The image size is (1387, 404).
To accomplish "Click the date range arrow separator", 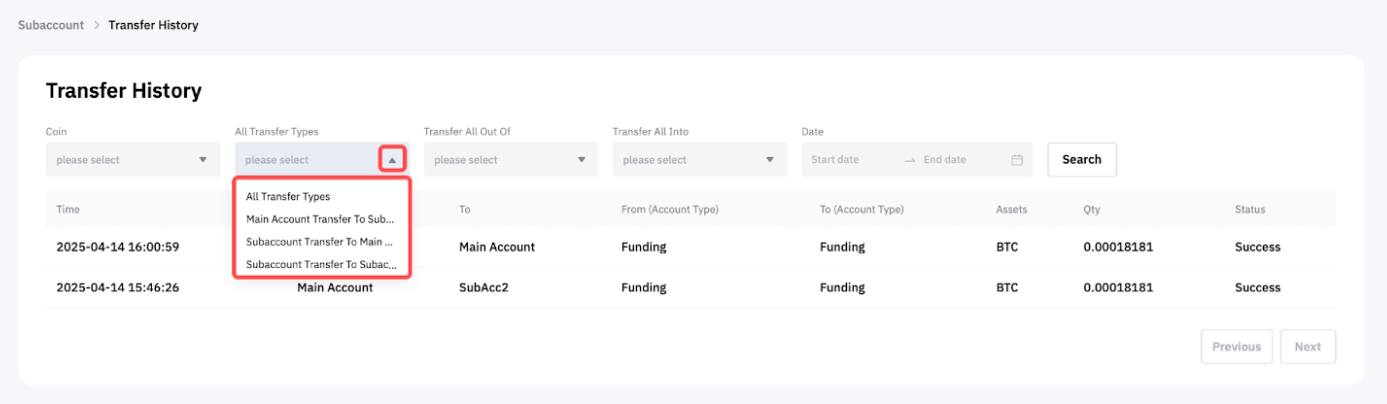I will 909,160.
